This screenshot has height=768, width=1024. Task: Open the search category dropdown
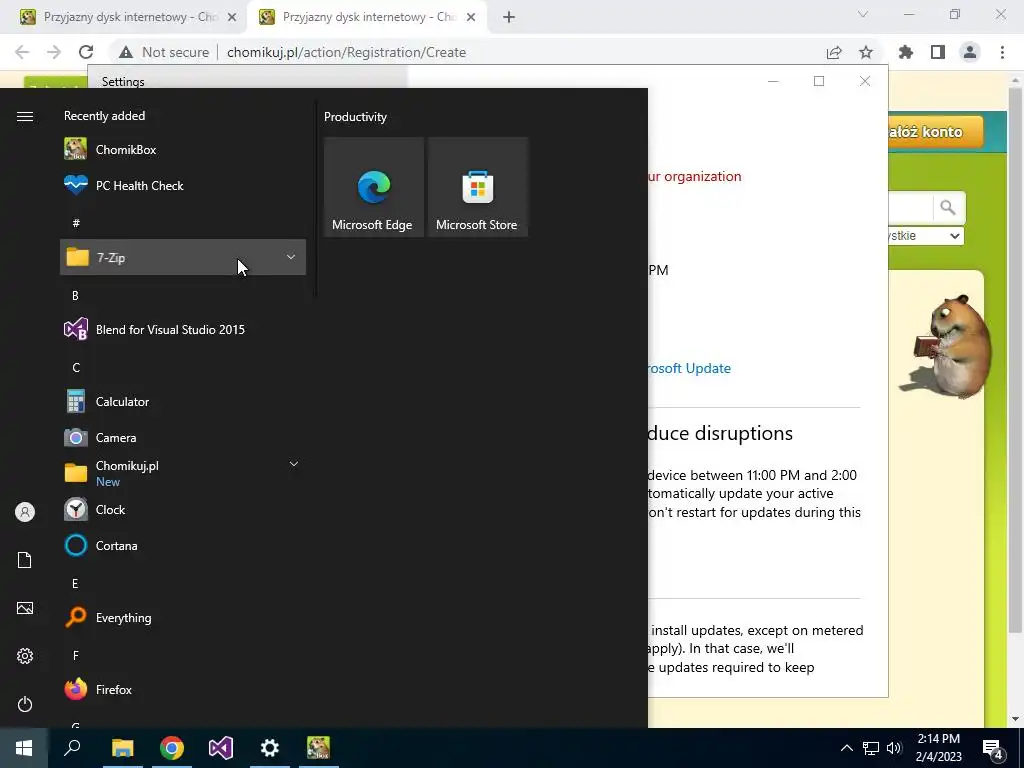[926, 236]
